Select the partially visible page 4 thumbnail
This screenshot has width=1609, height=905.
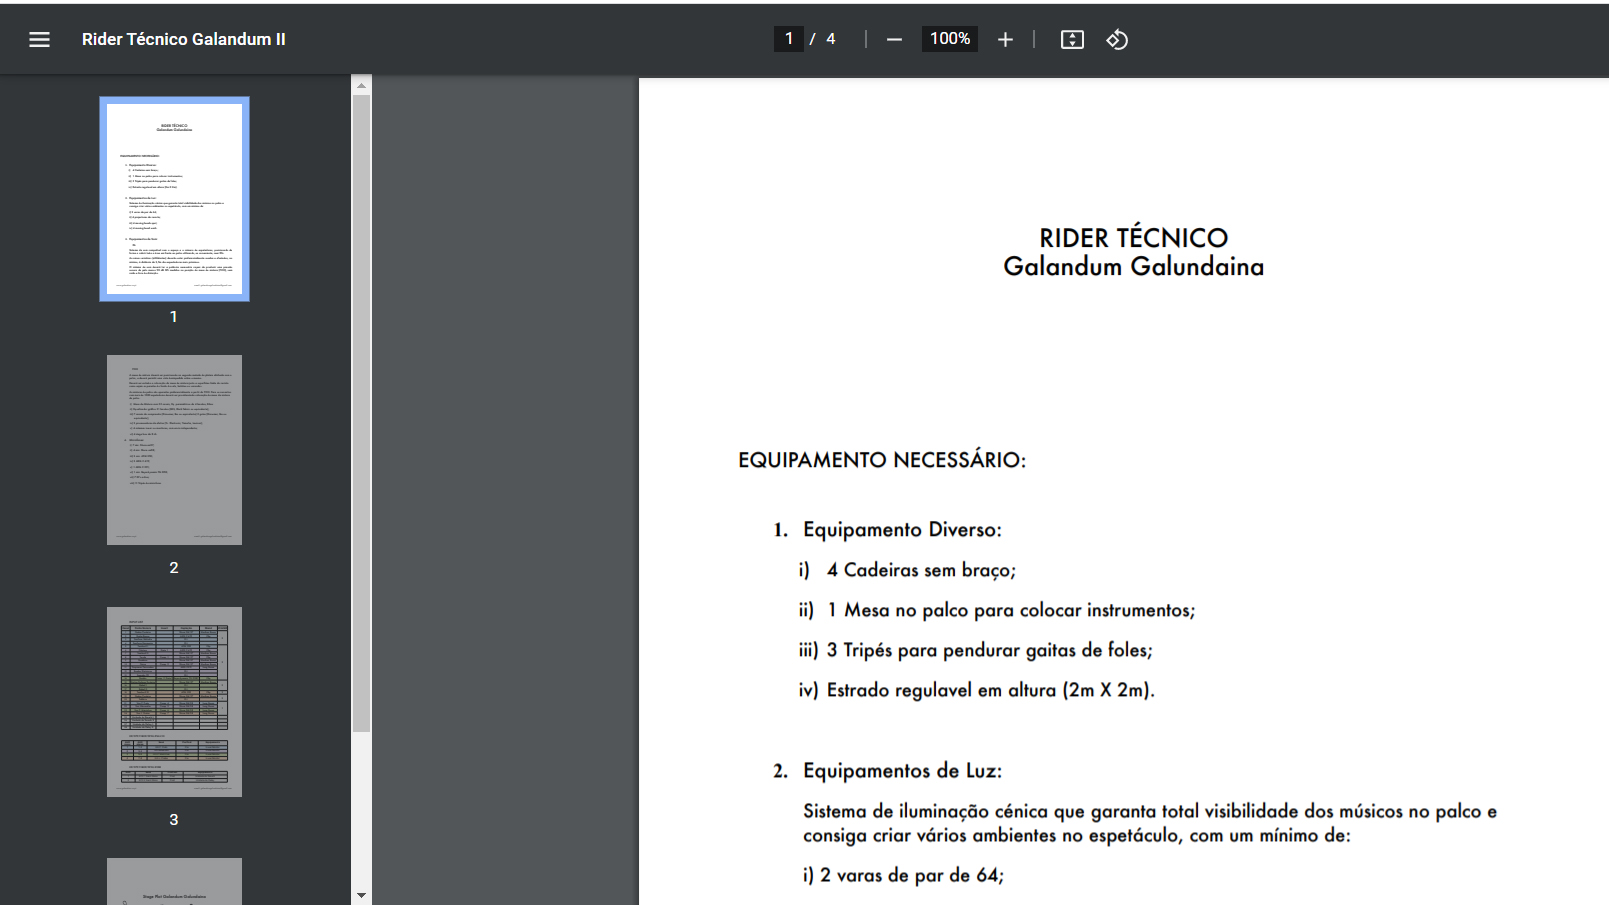click(174, 881)
